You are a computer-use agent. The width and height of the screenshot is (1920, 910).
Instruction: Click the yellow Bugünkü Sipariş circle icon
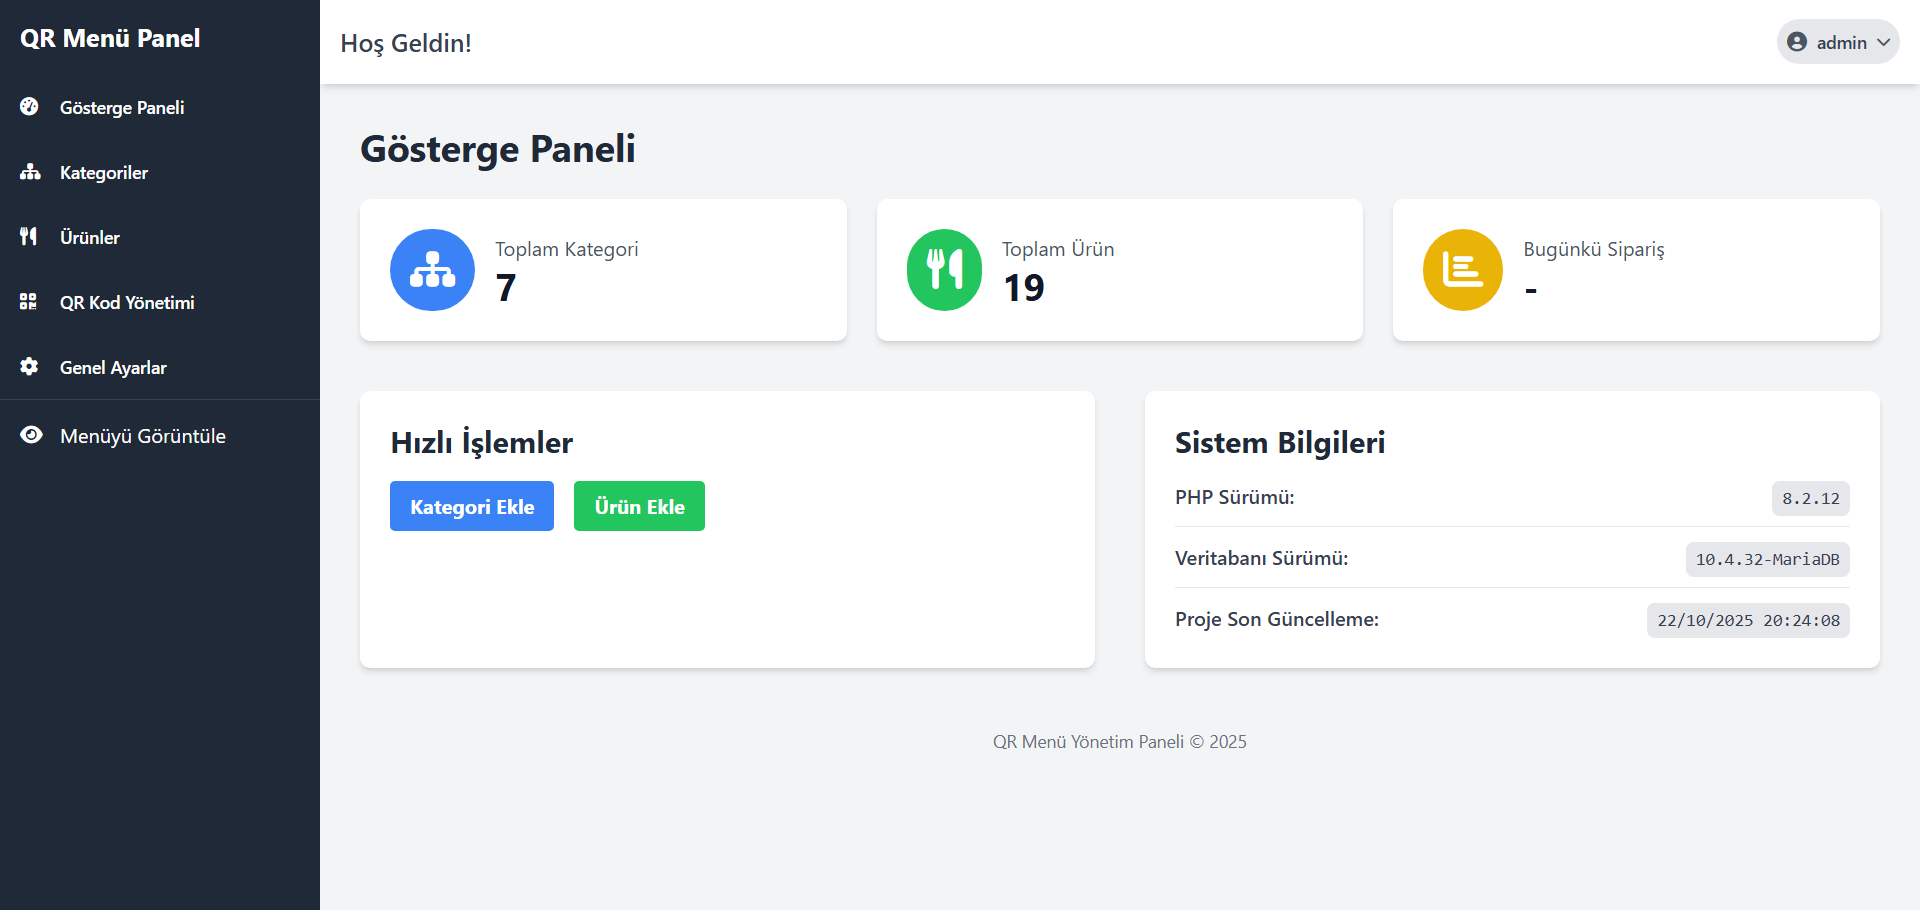[x=1462, y=270]
